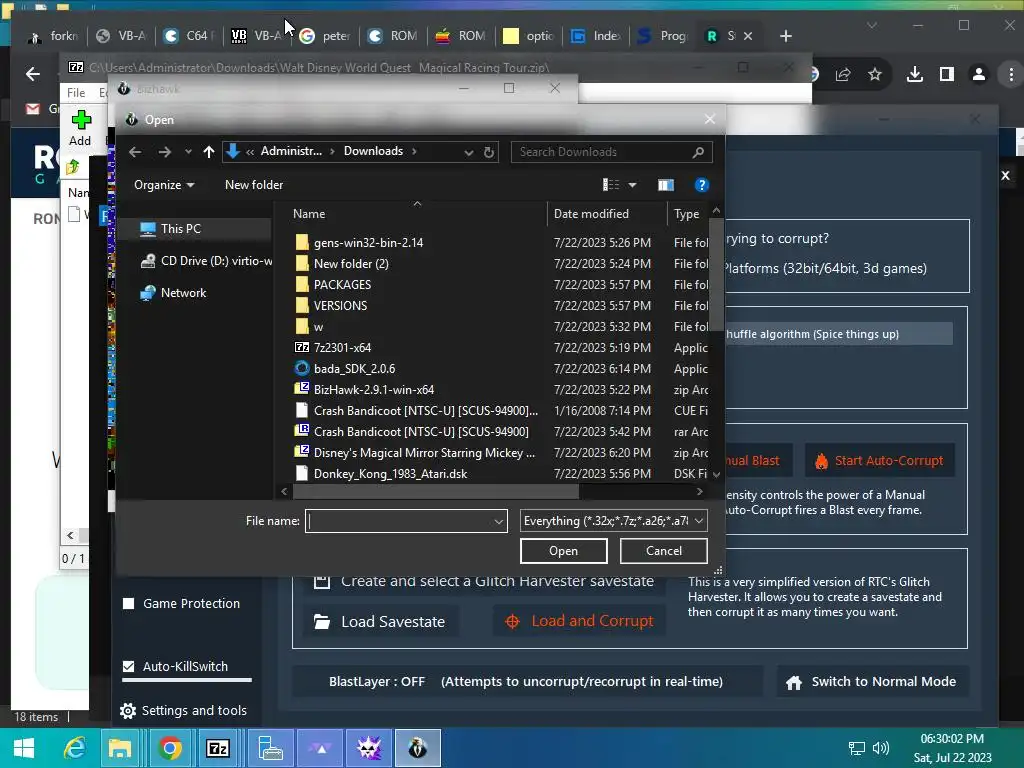
Task: Open the Windows Start menu
Action: [24, 748]
